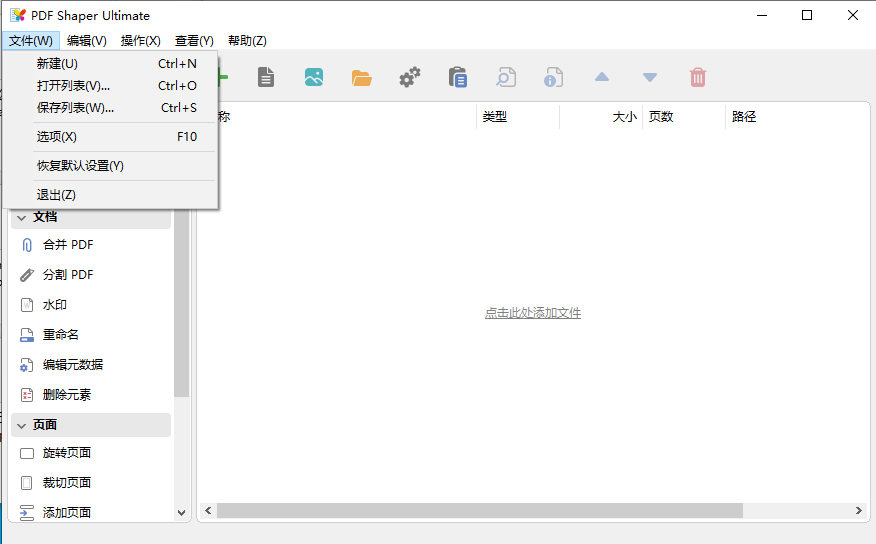
Task: Choose 新建(U) from the file menu
Action: pyautogui.click(x=111, y=64)
